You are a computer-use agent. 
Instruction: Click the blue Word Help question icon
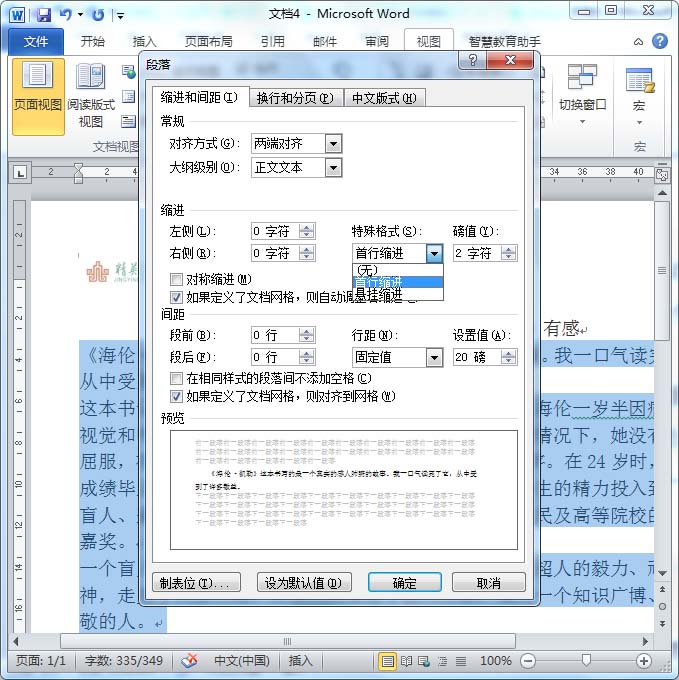[660, 42]
